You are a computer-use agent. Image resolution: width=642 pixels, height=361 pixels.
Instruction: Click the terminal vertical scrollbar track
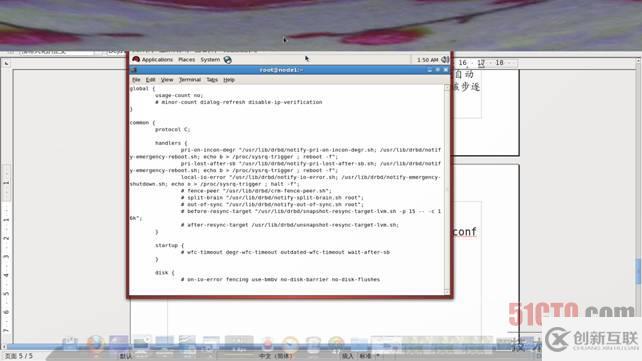coord(447,190)
